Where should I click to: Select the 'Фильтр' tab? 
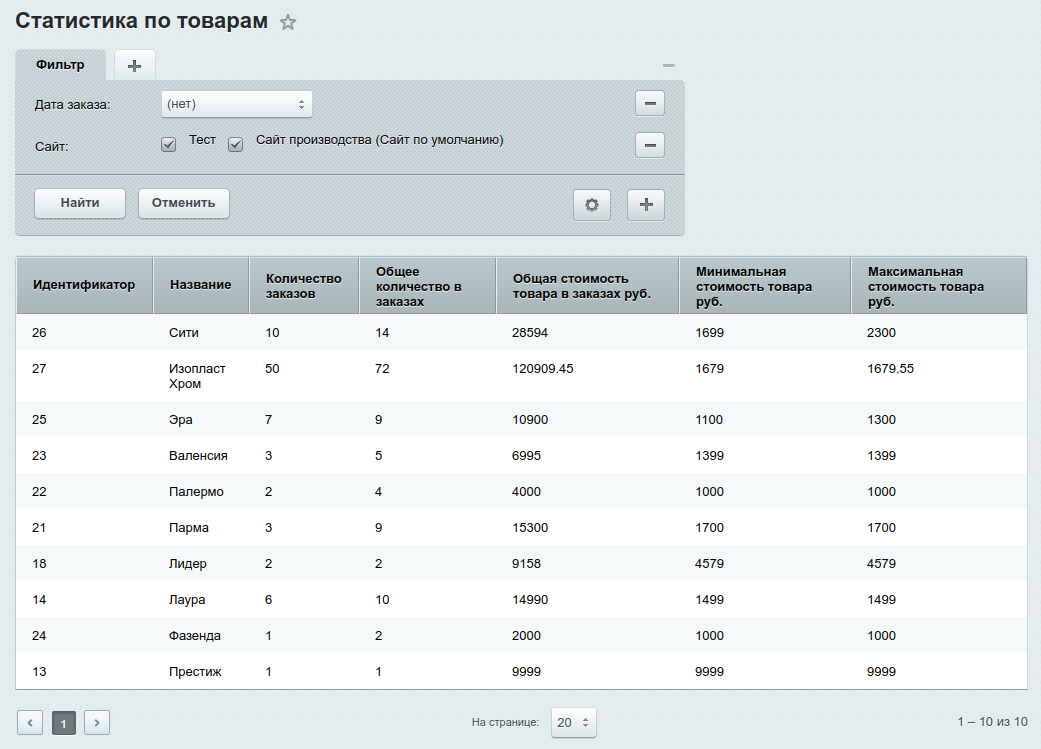(60, 65)
